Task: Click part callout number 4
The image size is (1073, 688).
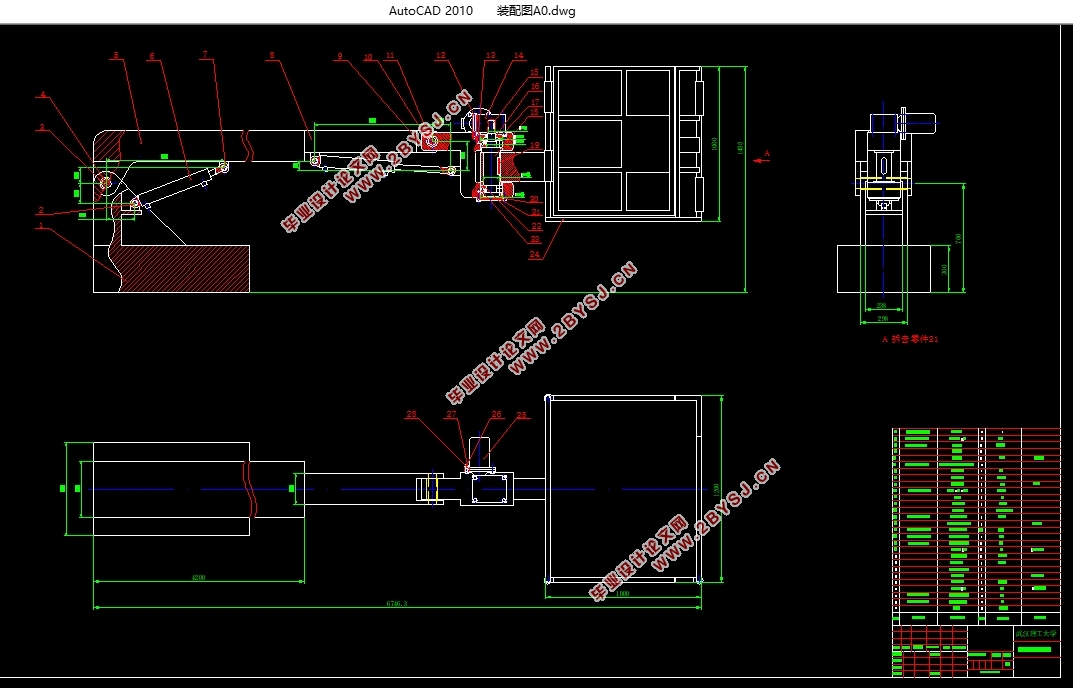Action: [x=42, y=94]
